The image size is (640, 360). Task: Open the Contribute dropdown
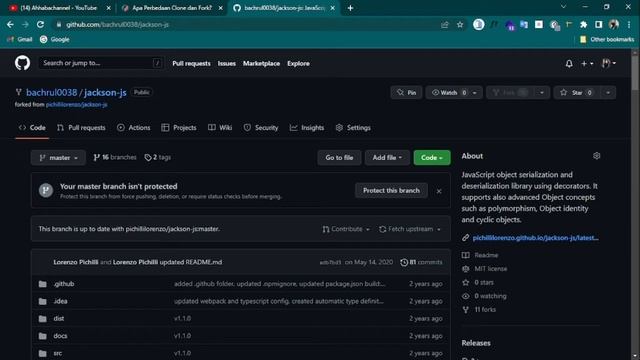click(346, 229)
